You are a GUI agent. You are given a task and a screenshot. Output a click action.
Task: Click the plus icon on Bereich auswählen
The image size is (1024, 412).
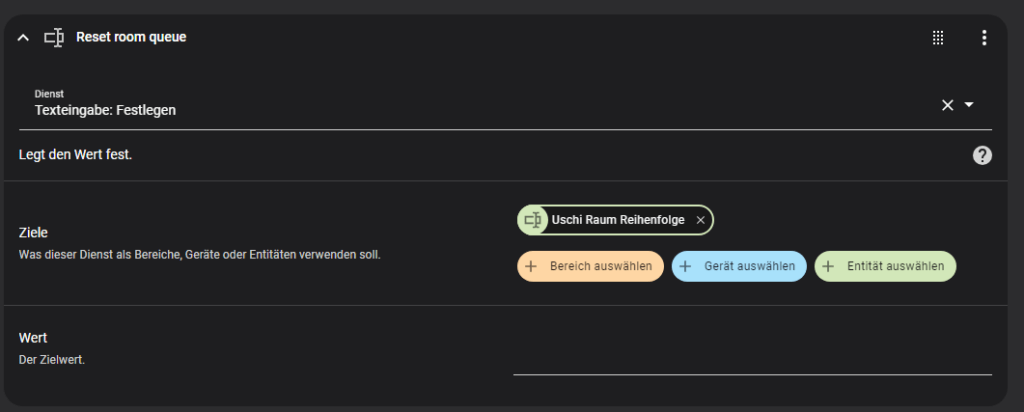(531, 266)
